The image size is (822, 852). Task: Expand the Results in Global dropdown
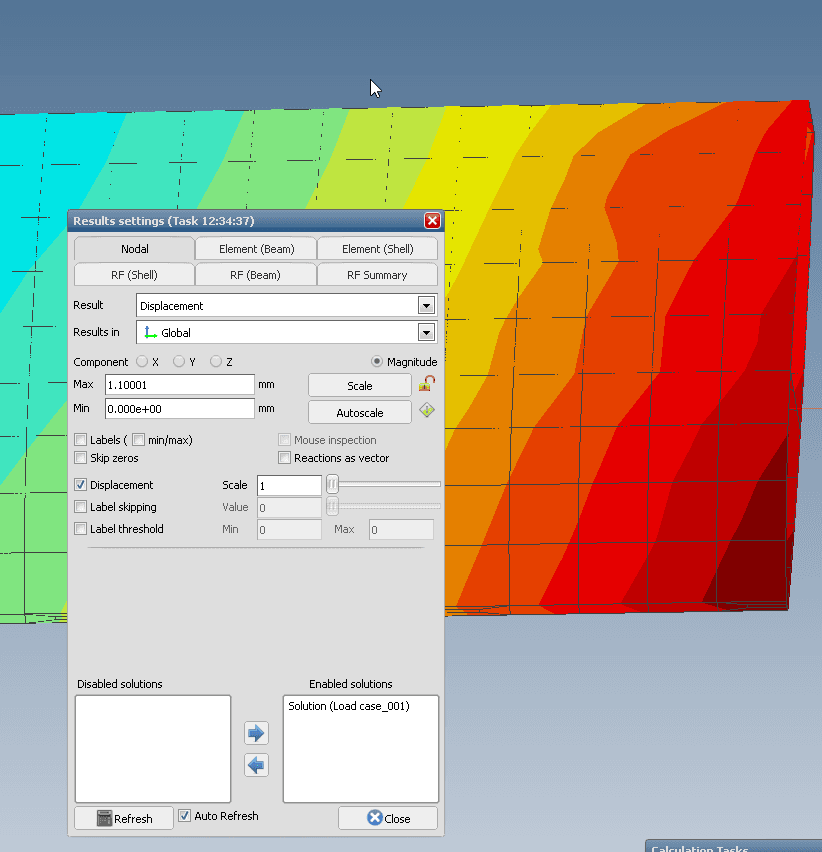(426, 333)
